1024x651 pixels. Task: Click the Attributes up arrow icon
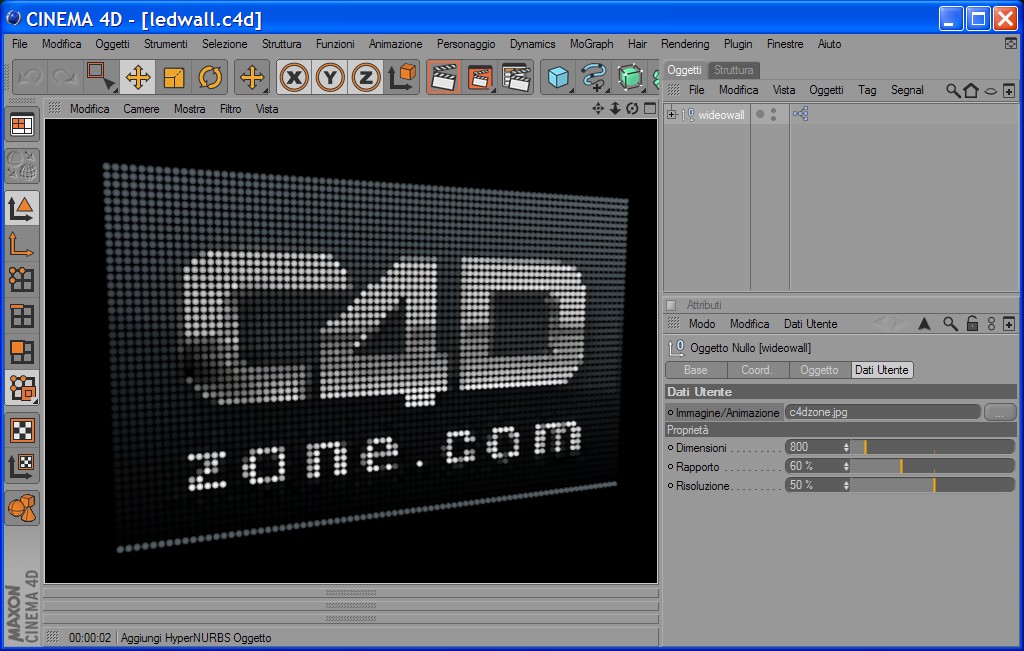pyautogui.click(x=924, y=324)
